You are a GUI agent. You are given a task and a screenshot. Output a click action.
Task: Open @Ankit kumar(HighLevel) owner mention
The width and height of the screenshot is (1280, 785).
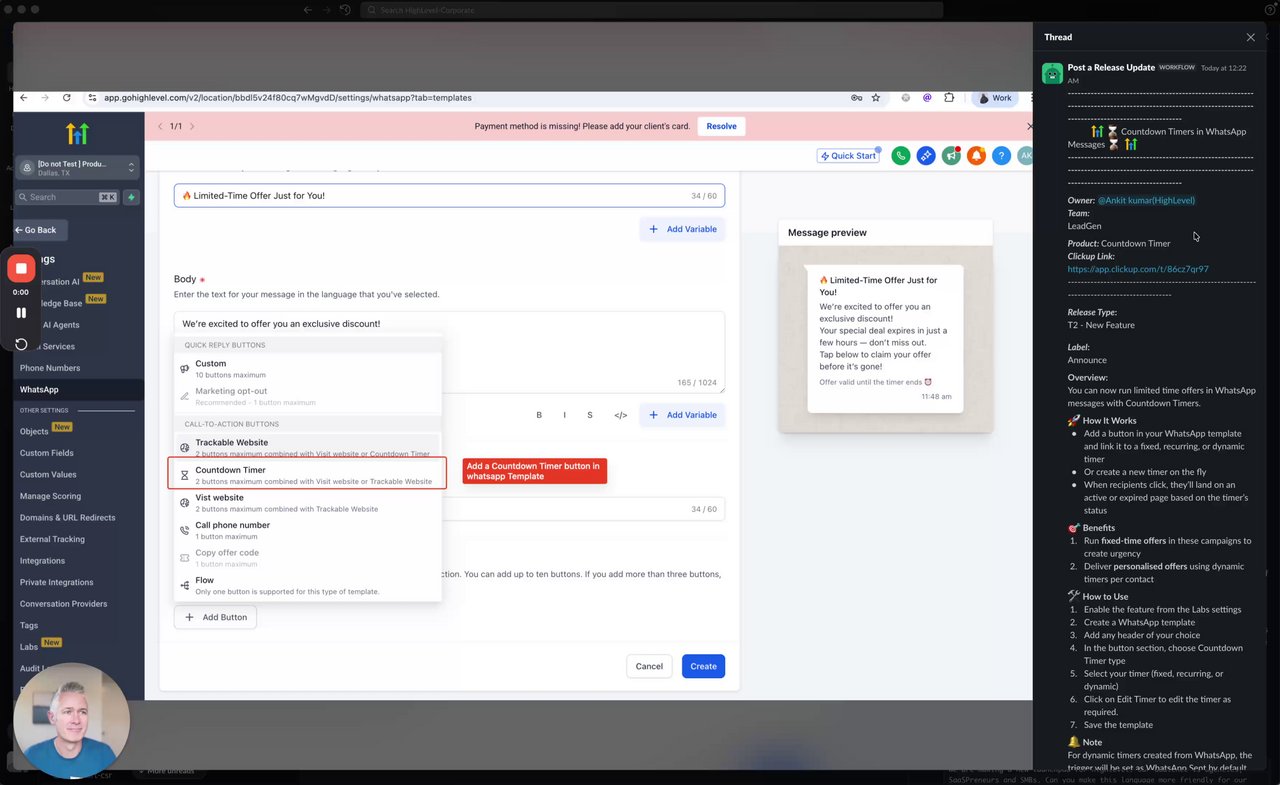point(1146,201)
